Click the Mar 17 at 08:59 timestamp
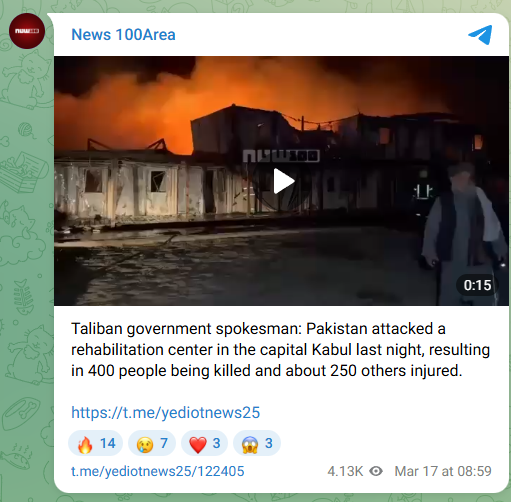Image resolution: width=511 pixels, height=502 pixels. [x=443, y=471]
